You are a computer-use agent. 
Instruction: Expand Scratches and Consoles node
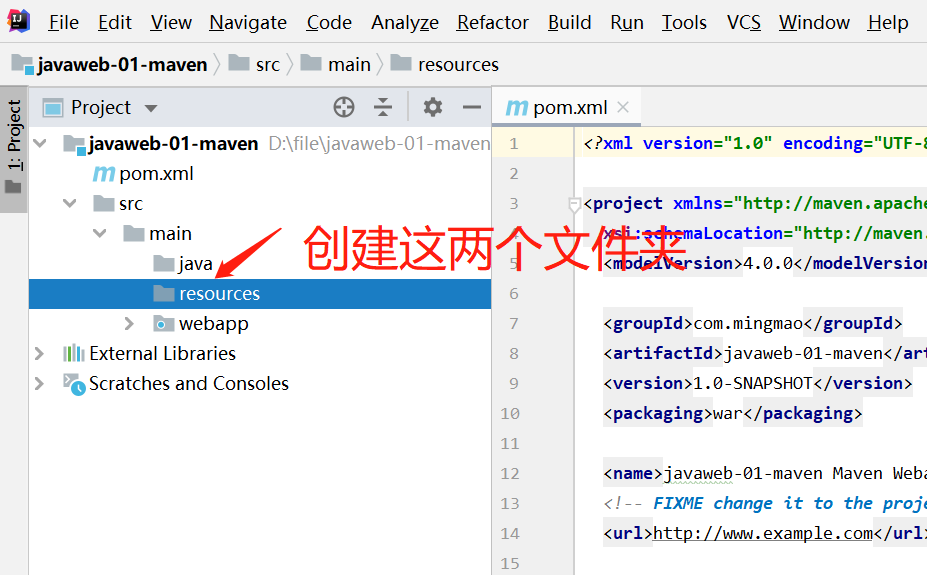[39, 384]
